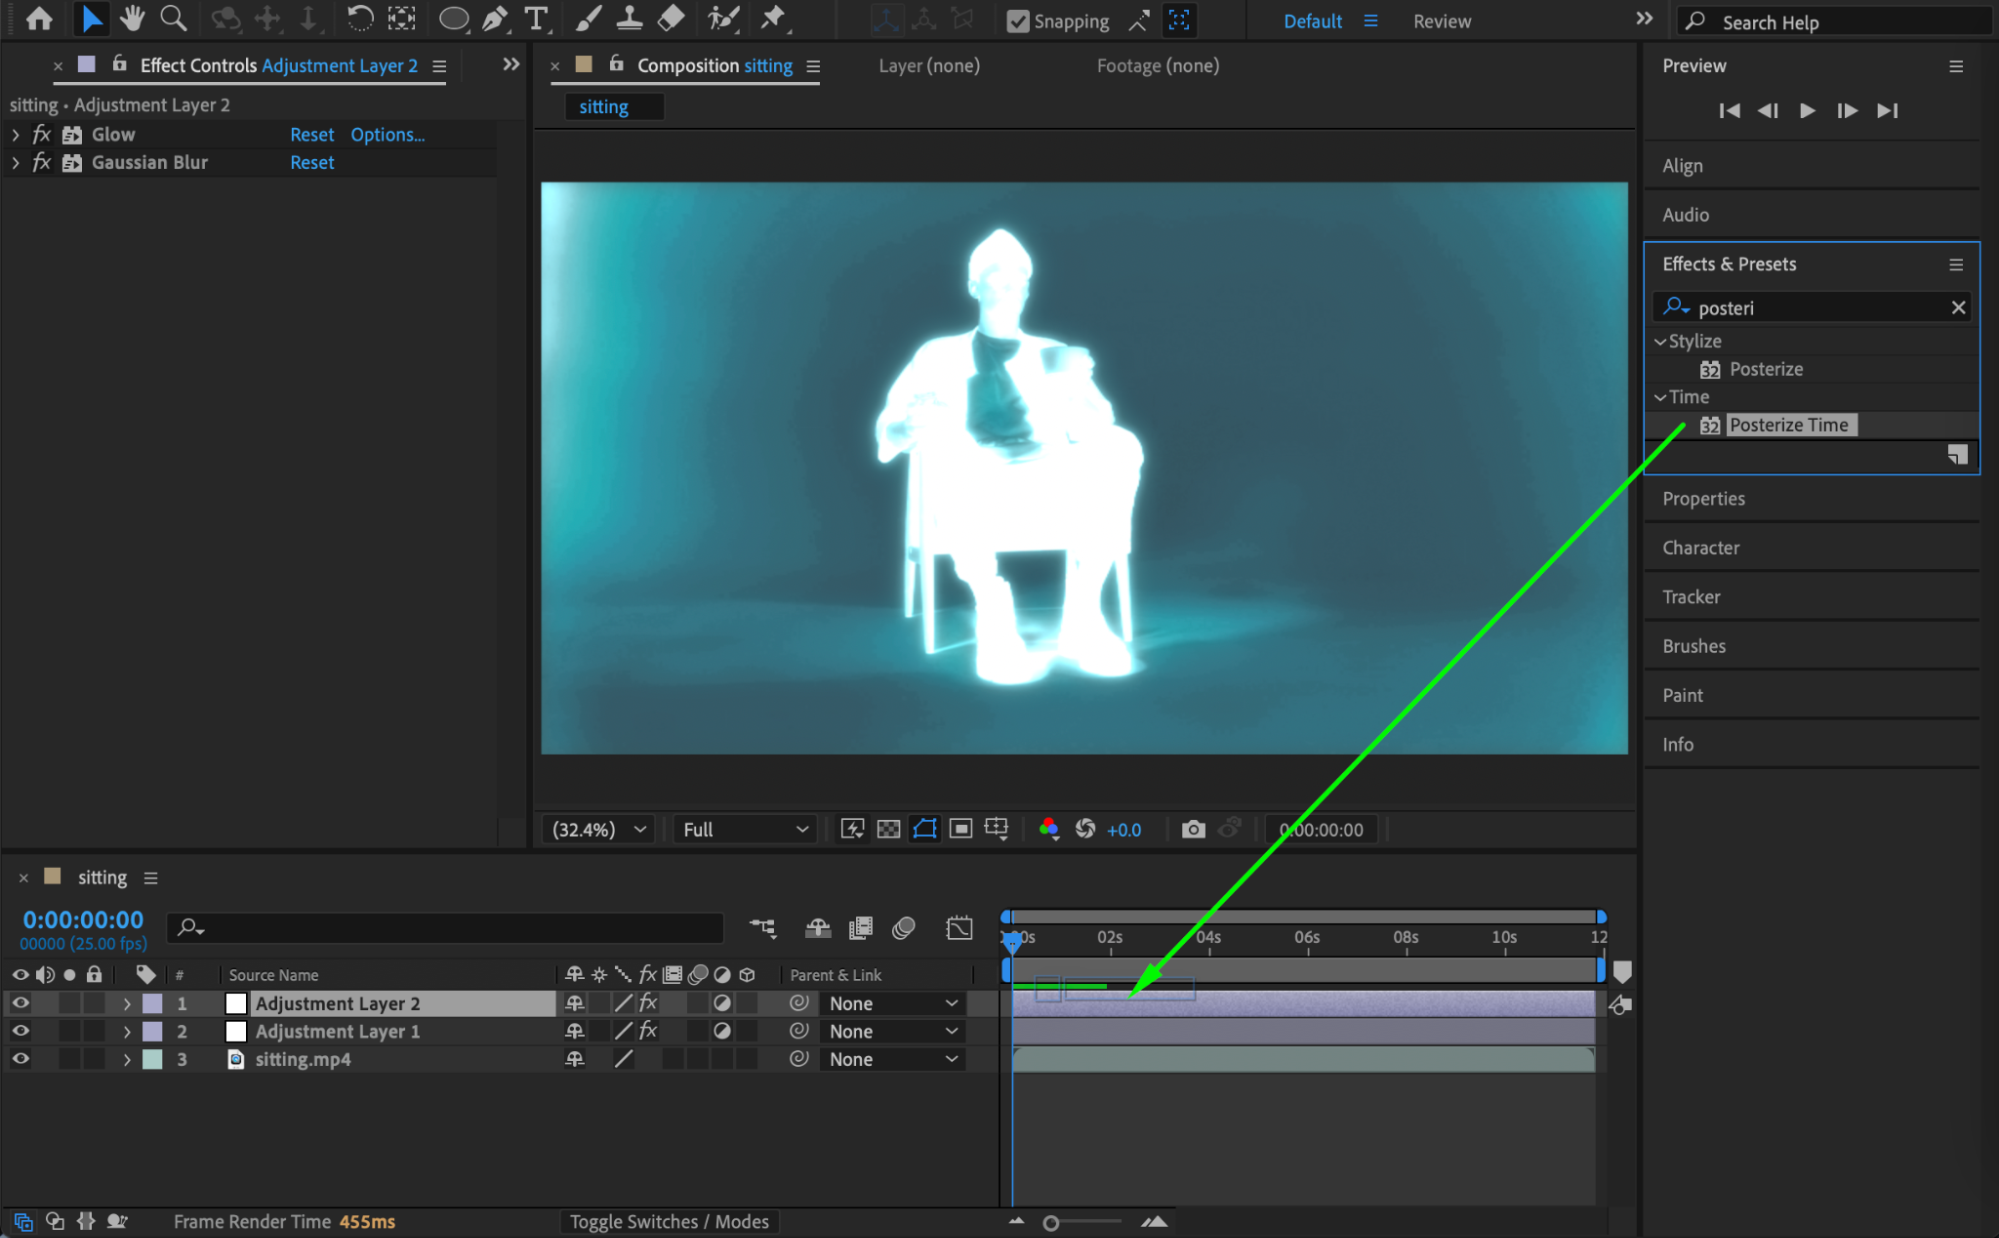The image size is (1999, 1238).
Task: Open the Character panel
Action: (x=1700, y=547)
